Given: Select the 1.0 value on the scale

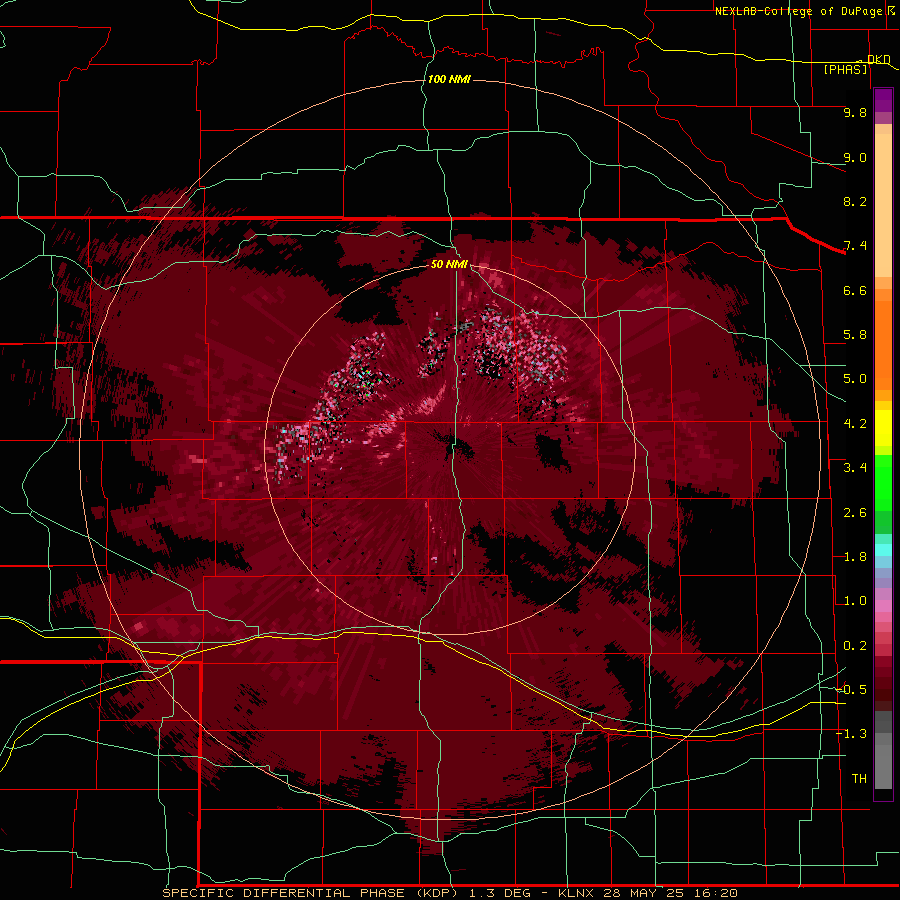Looking at the screenshot, I should [855, 601].
